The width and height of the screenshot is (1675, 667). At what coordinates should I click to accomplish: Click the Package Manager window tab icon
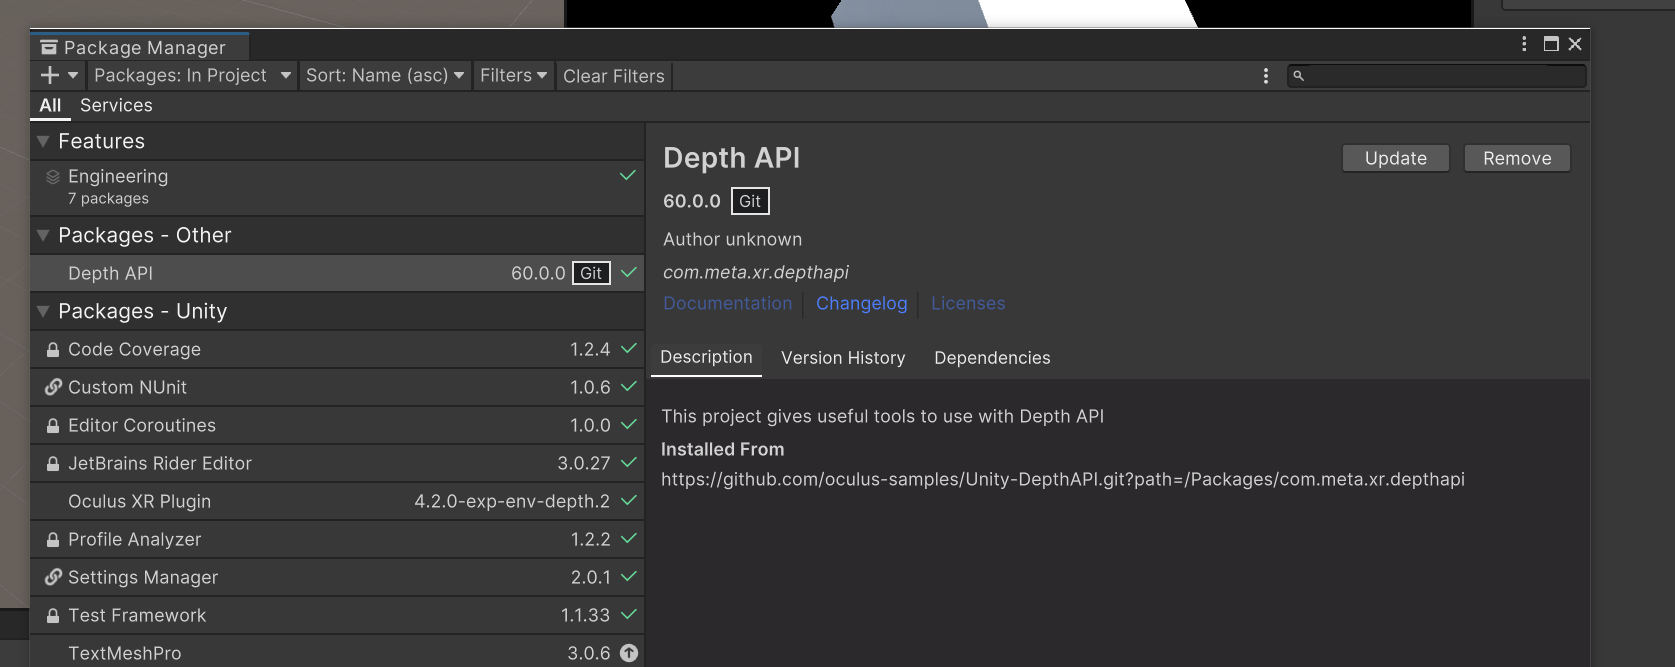pos(48,47)
